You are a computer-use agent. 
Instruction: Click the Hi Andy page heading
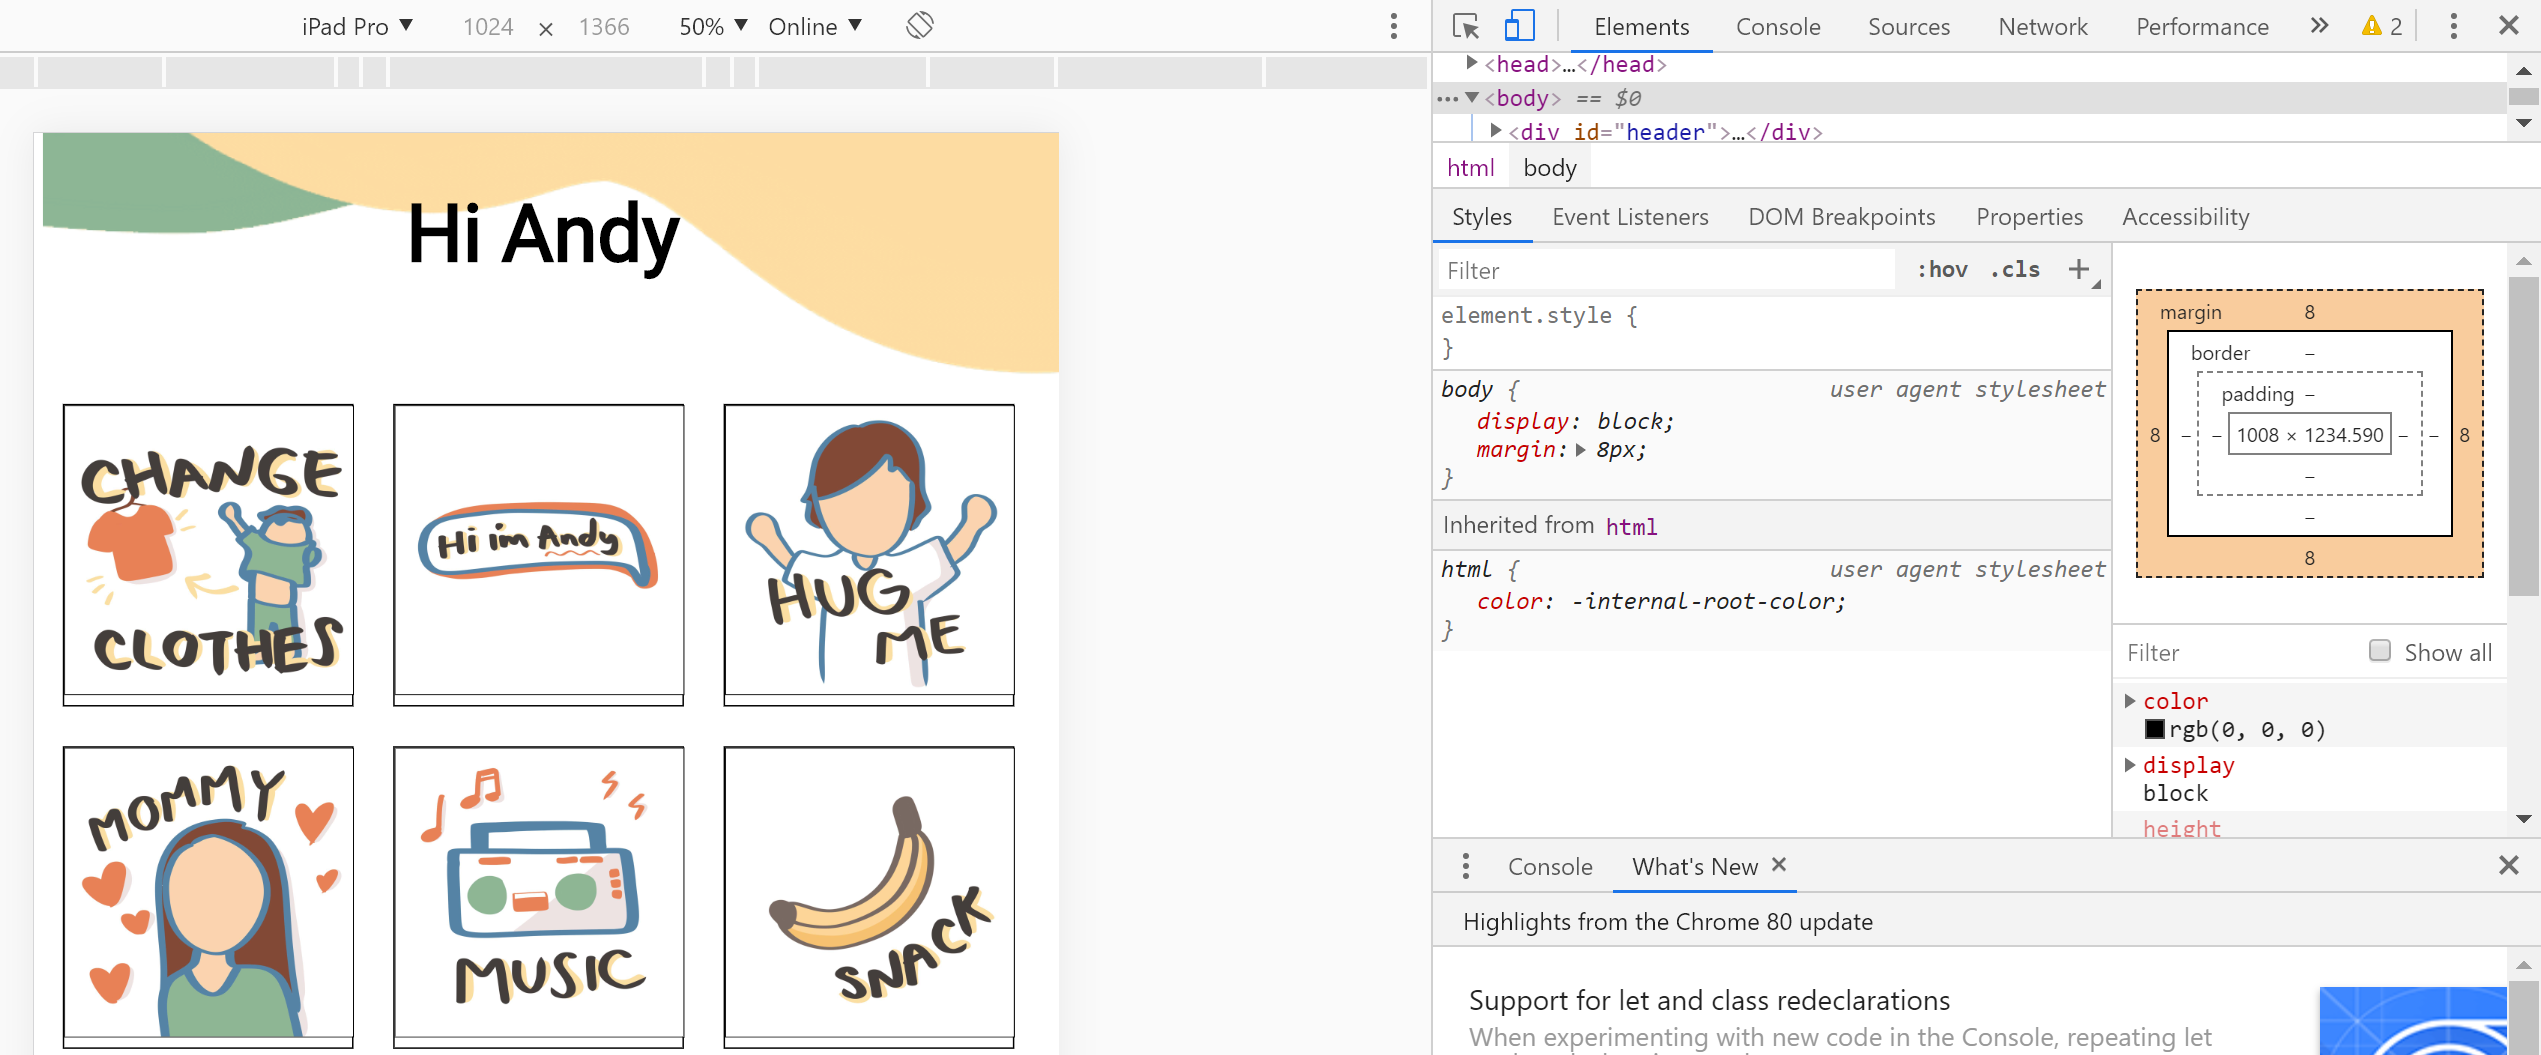pyautogui.click(x=544, y=236)
